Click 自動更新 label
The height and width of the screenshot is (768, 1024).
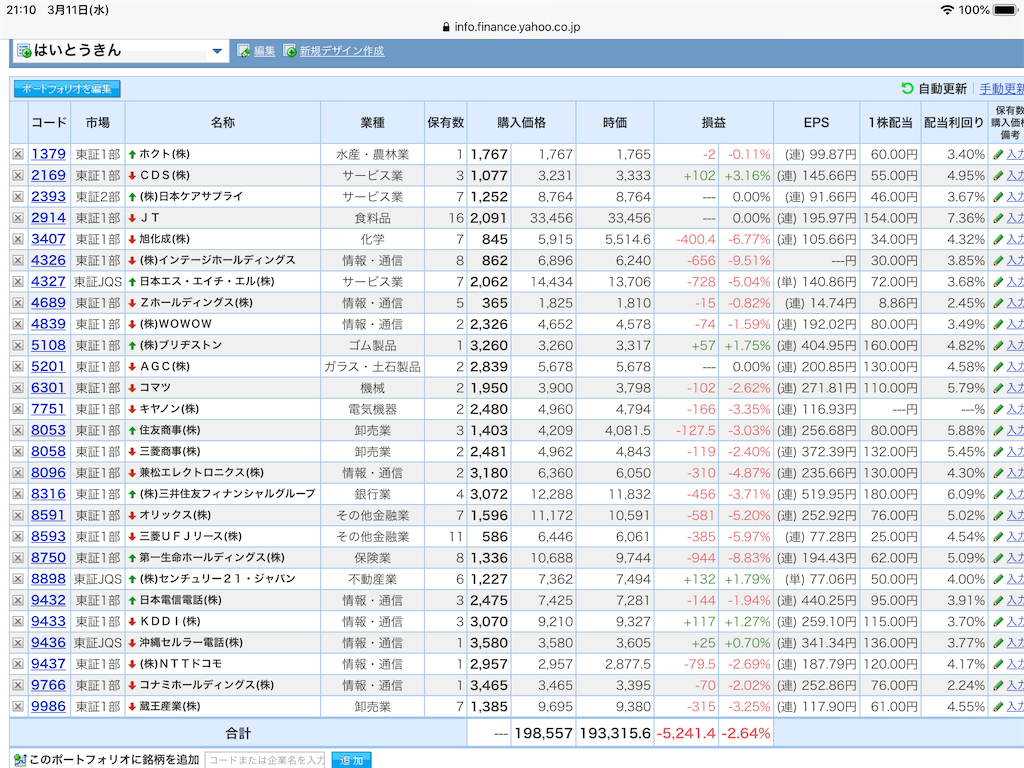(x=942, y=89)
